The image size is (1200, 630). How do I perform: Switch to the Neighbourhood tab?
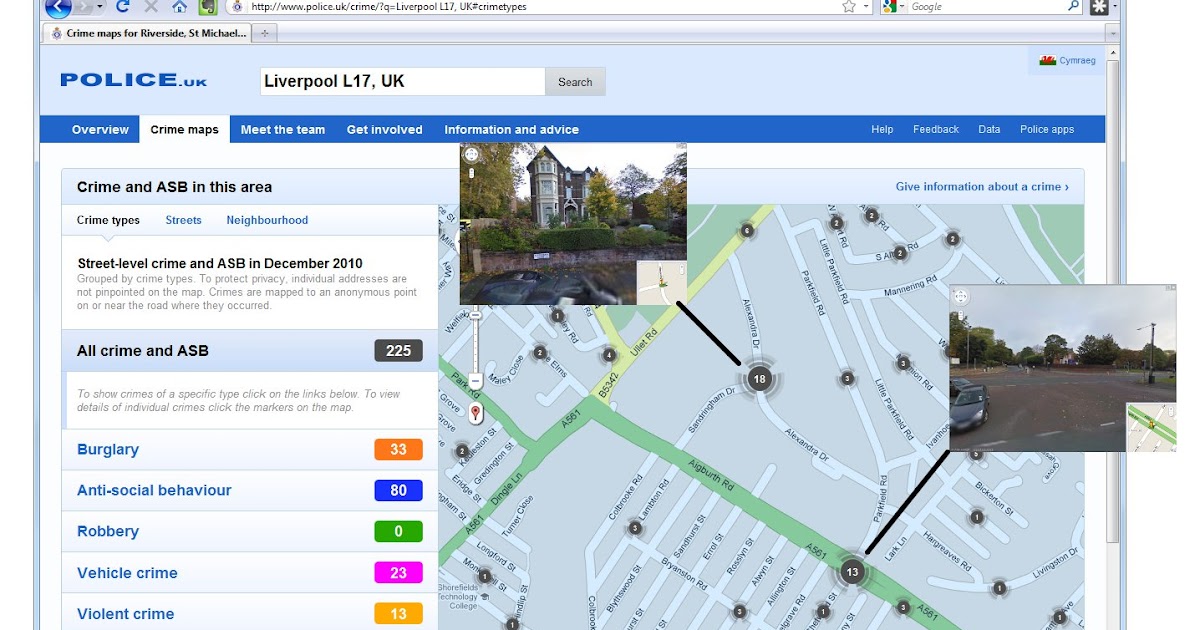coord(269,219)
